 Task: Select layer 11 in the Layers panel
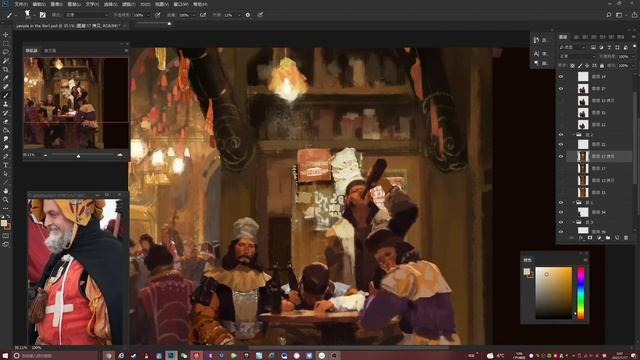pos(599,192)
